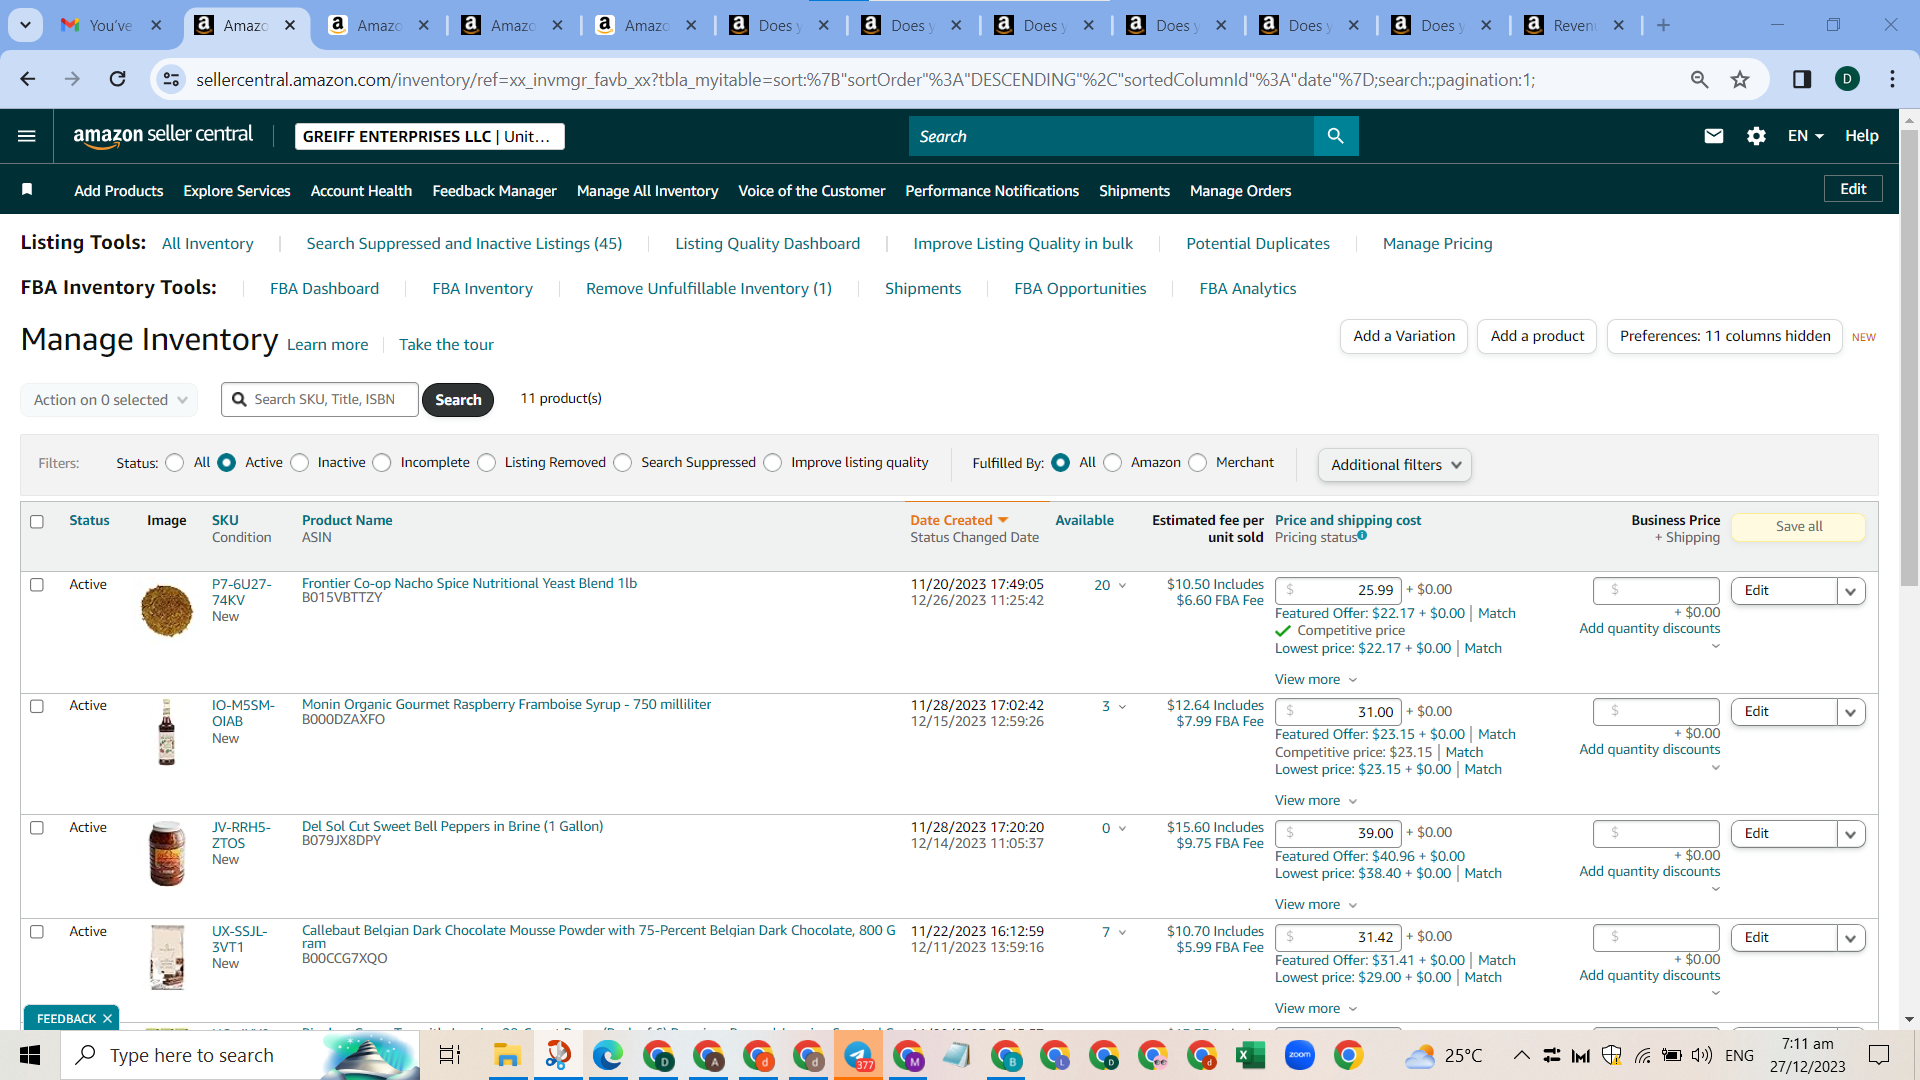Open a new browser tab with plus icon
1920x1080 pixels.
1663,26
